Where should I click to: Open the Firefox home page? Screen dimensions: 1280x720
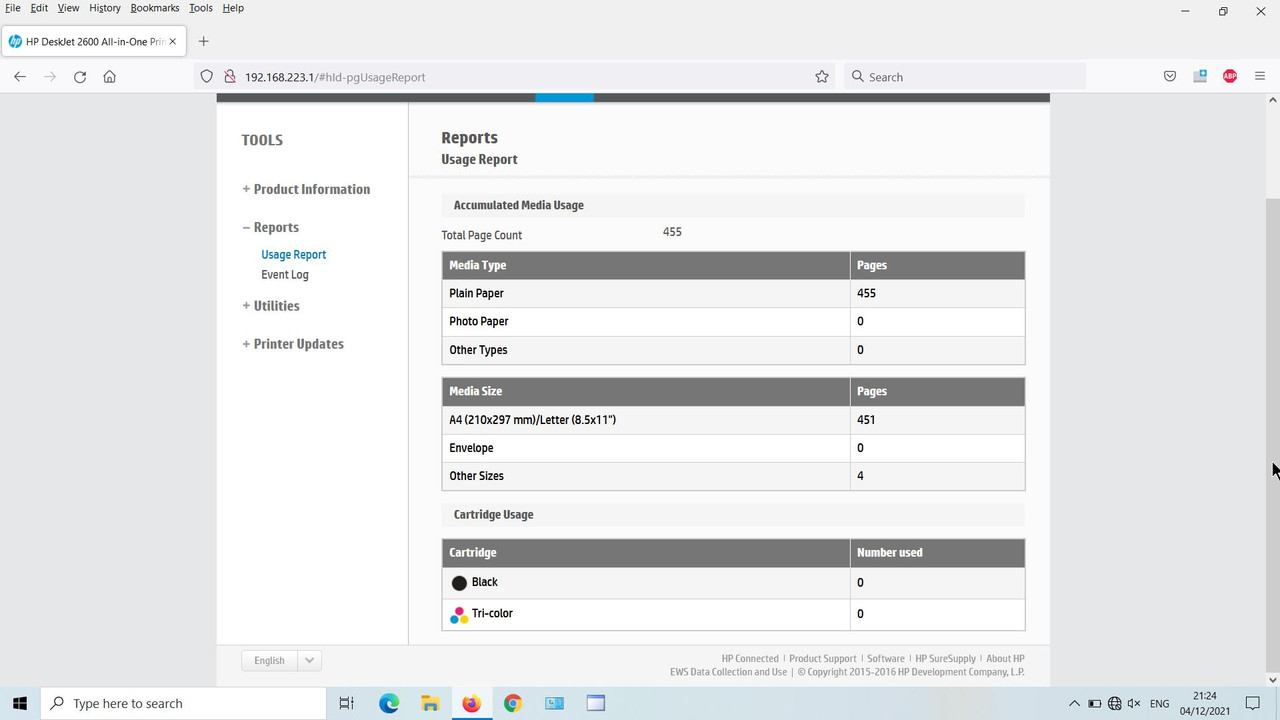tap(110, 77)
